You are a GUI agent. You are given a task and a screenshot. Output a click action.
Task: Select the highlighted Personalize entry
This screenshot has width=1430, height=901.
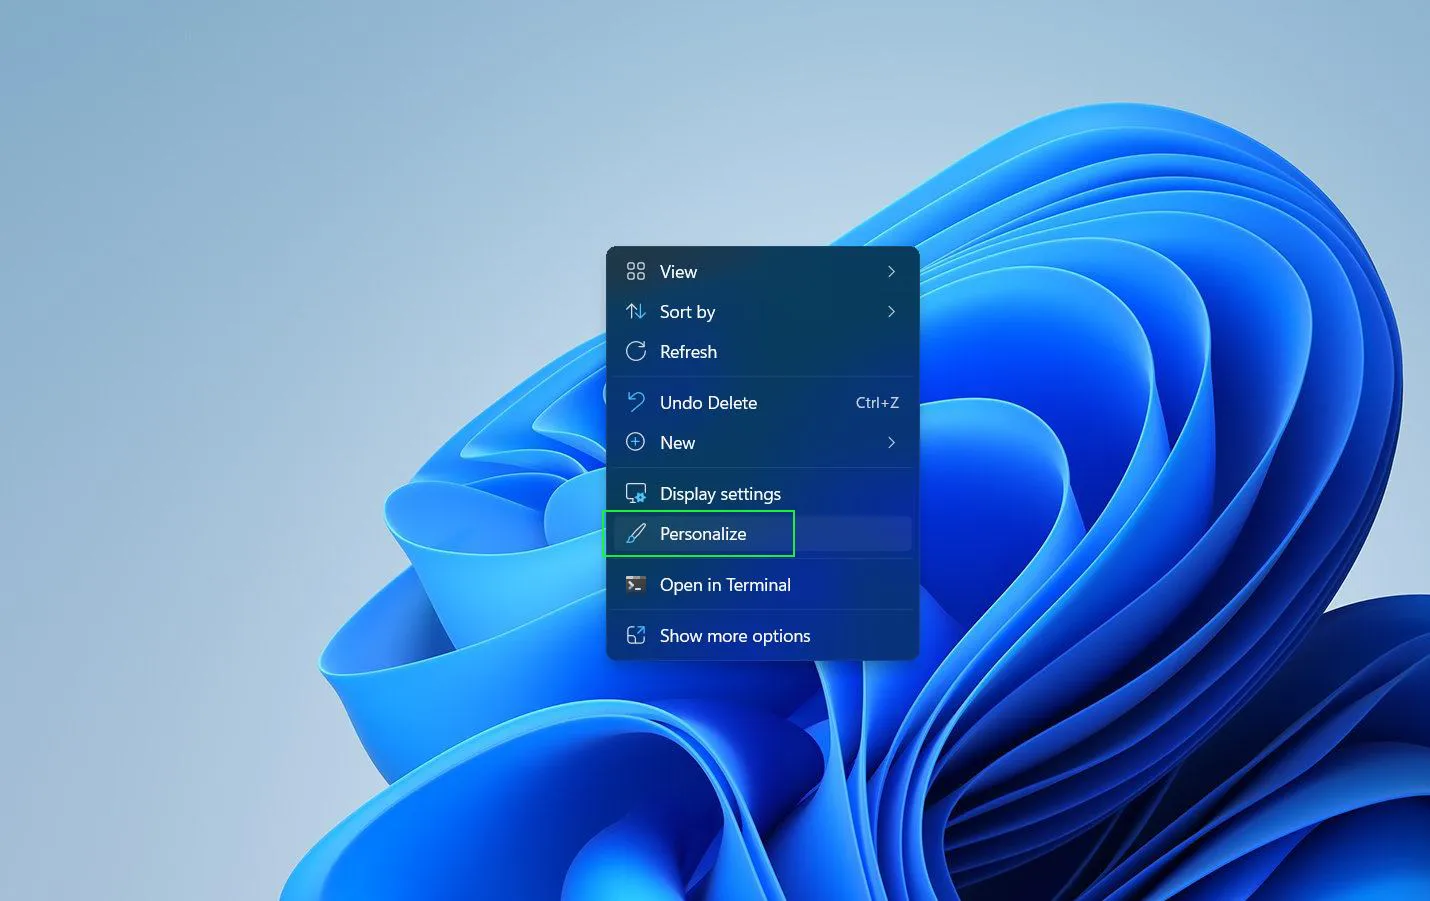[702, 533]
